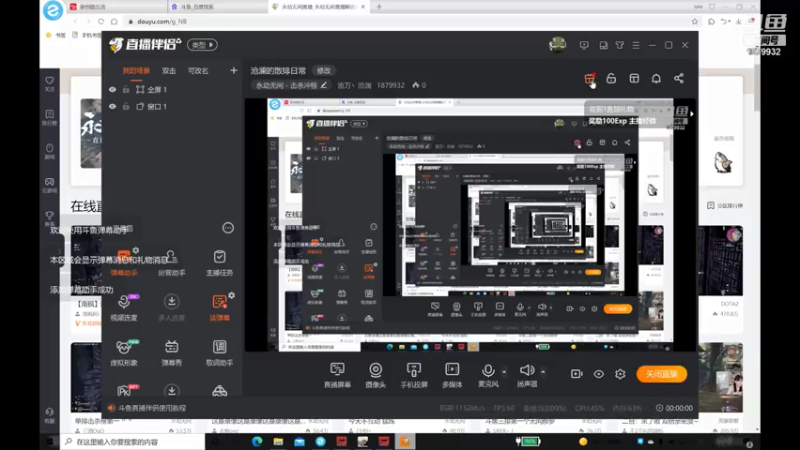
Task: Click the record video camera icon
Action: (577, 374)
